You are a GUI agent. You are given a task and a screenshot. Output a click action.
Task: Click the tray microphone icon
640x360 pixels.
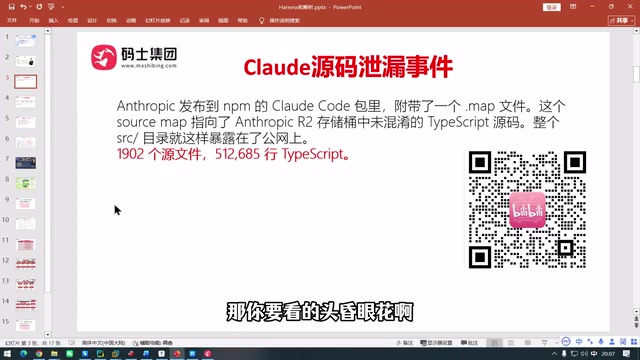(564, 354)
